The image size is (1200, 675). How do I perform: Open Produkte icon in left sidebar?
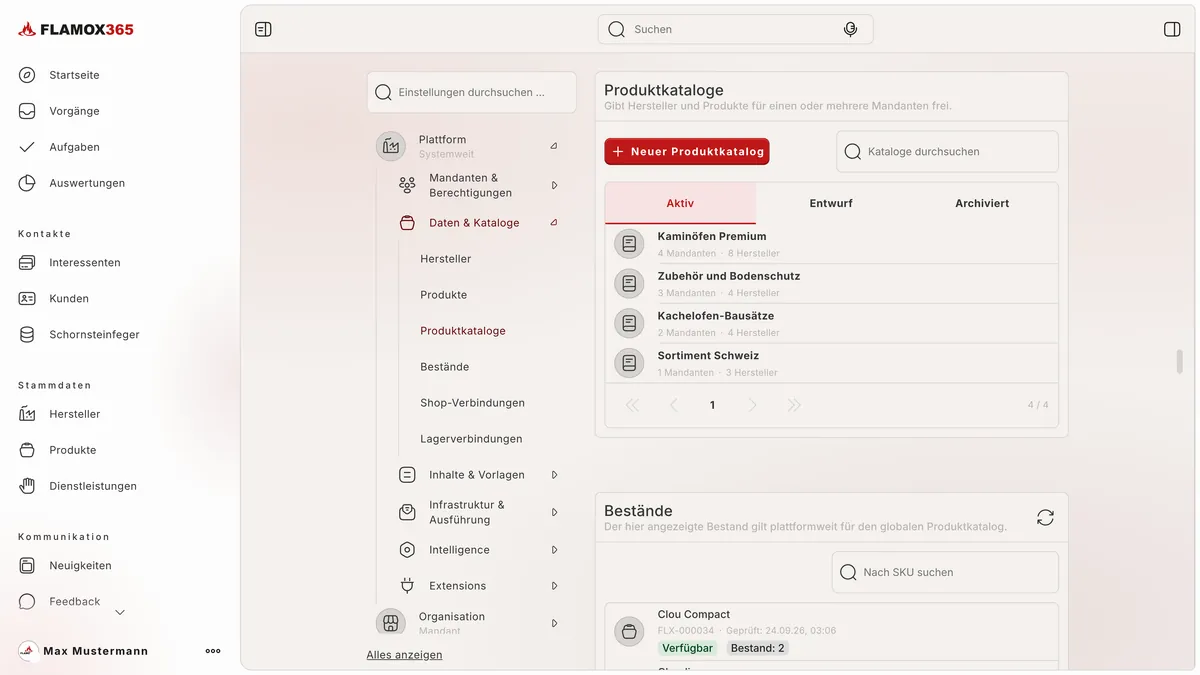coord(27,450)
